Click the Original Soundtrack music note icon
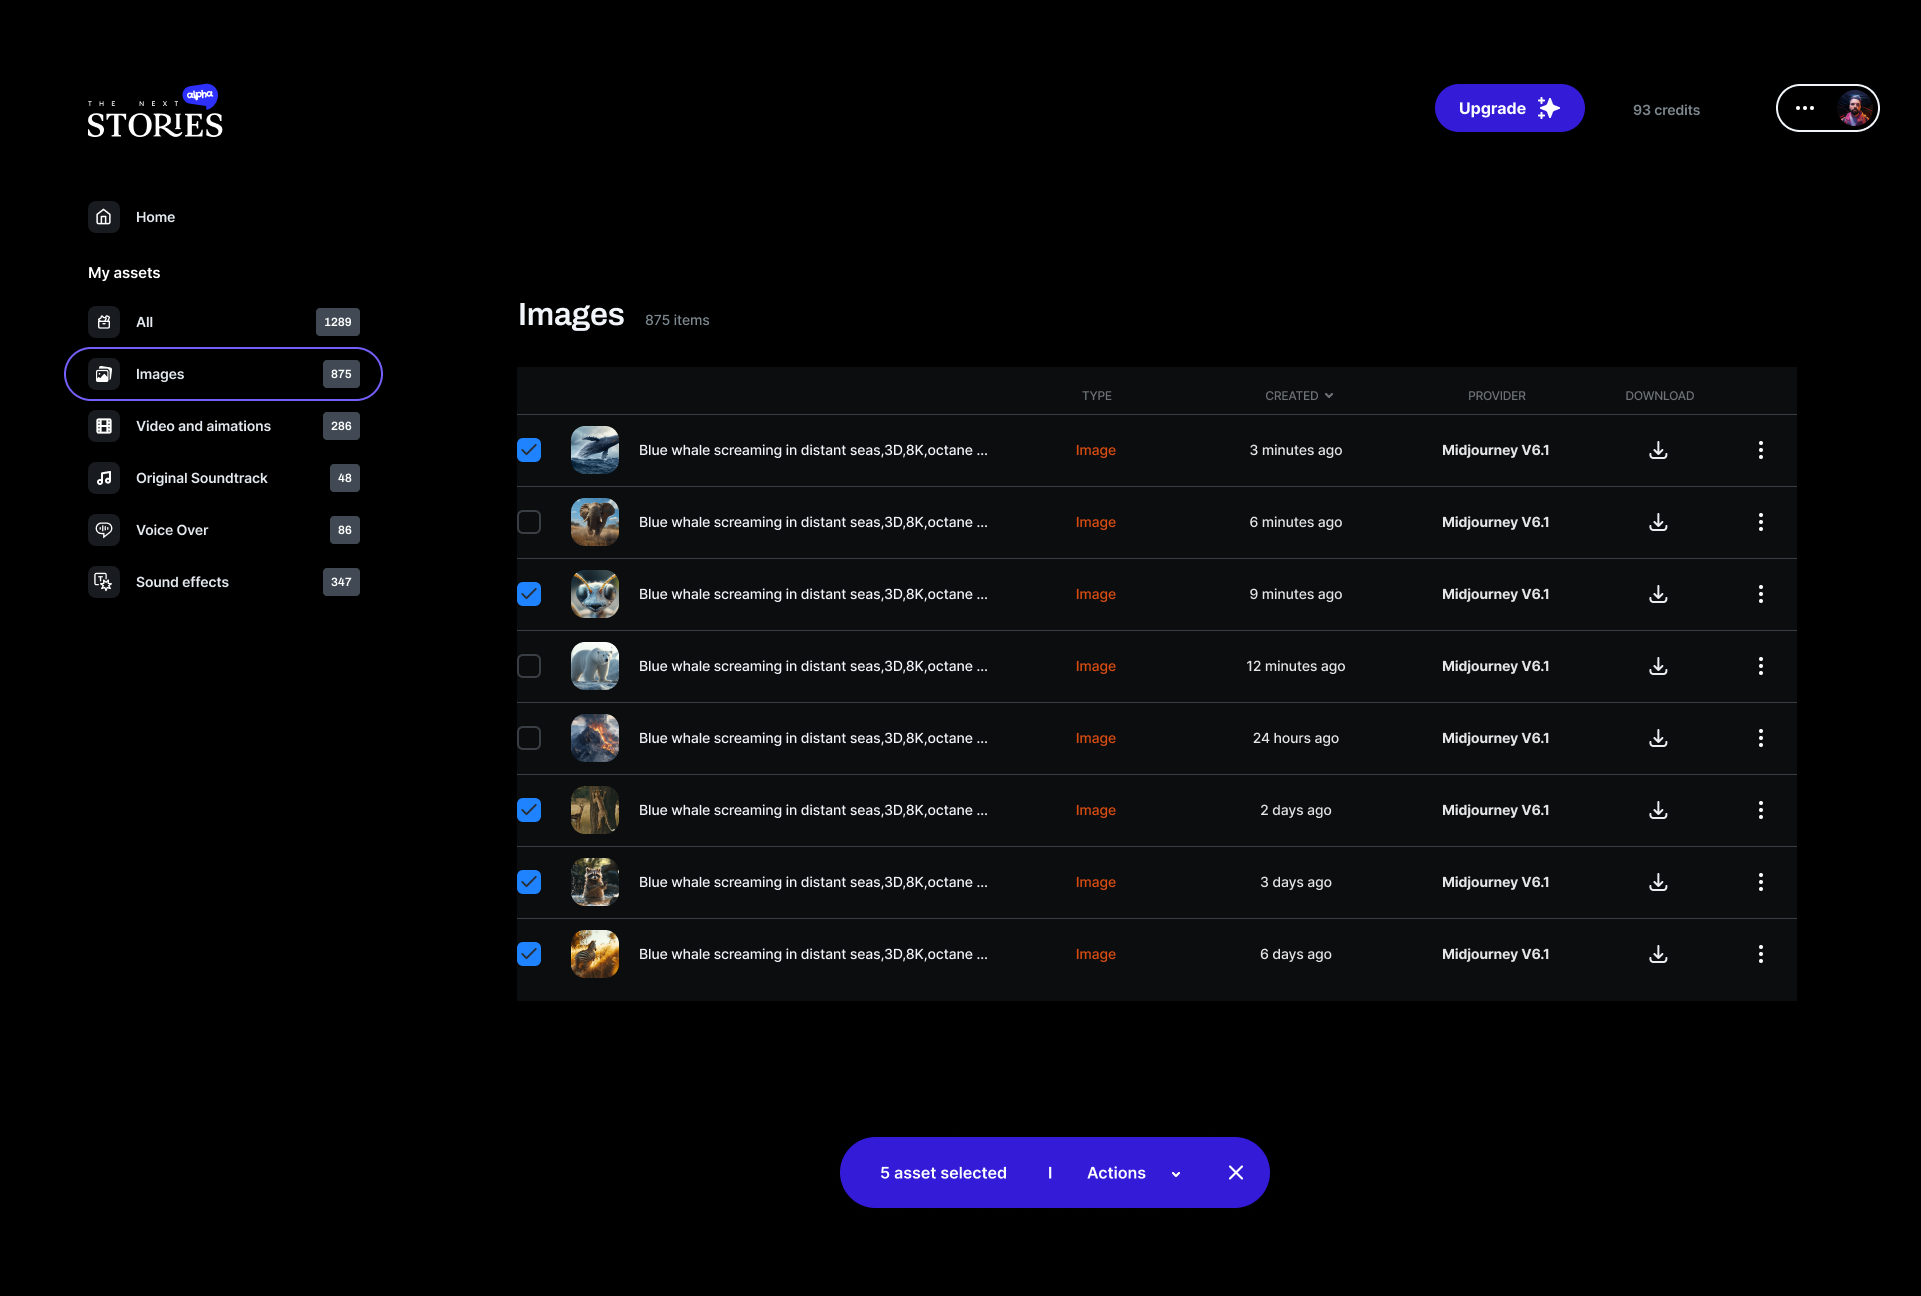The image size is (1921, 1296). (104, 478)
